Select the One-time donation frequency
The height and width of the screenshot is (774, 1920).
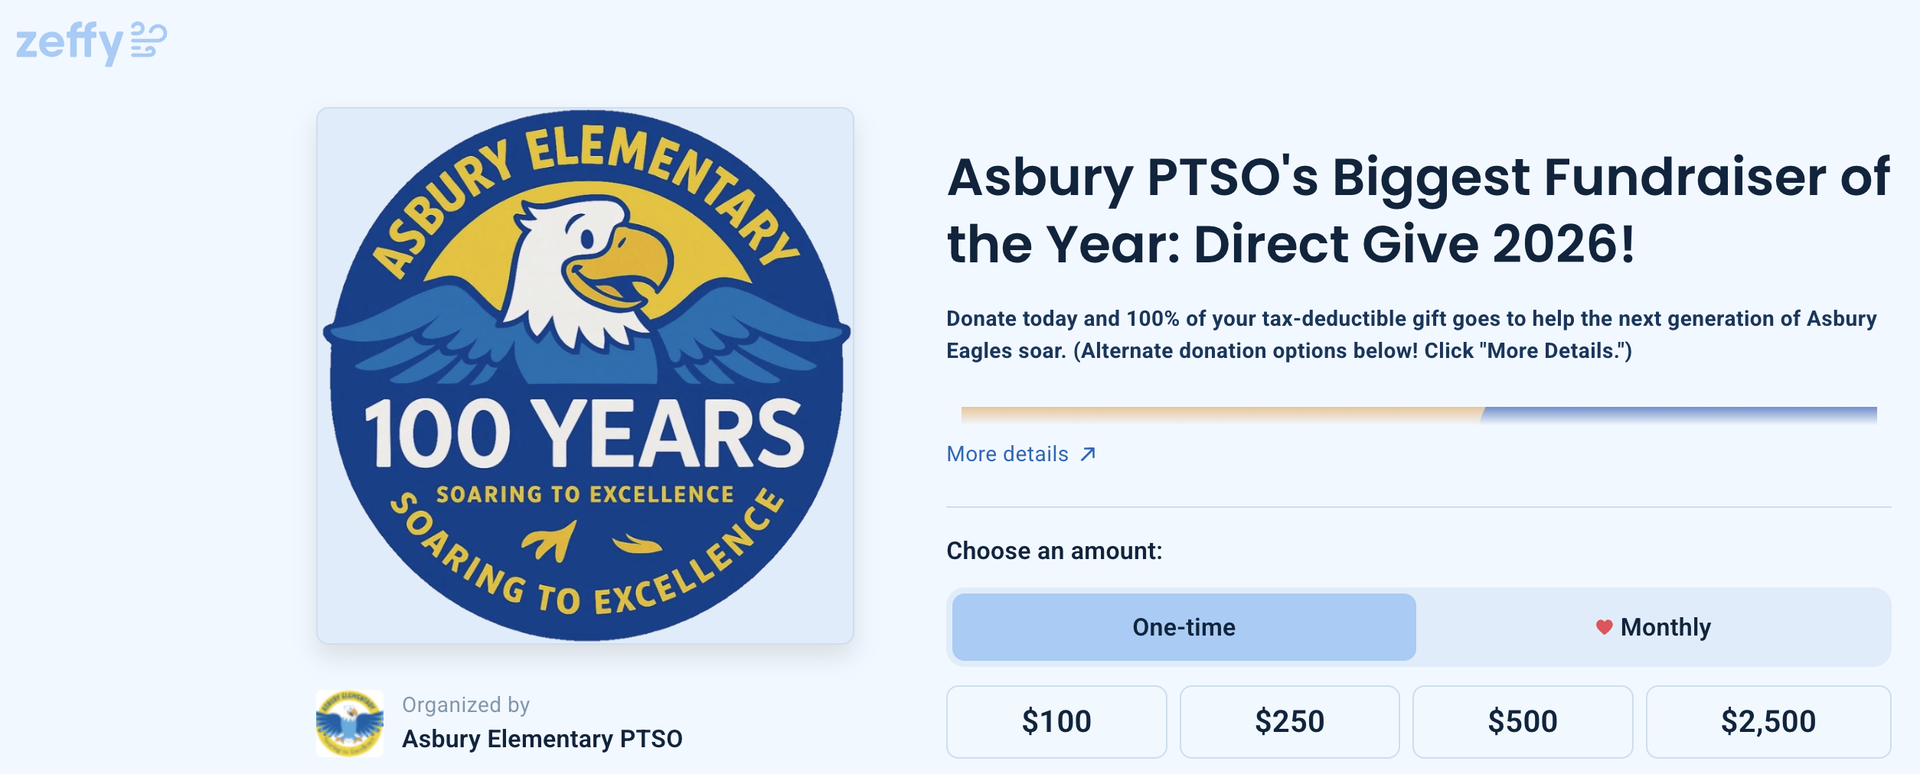pos(1182,627)
